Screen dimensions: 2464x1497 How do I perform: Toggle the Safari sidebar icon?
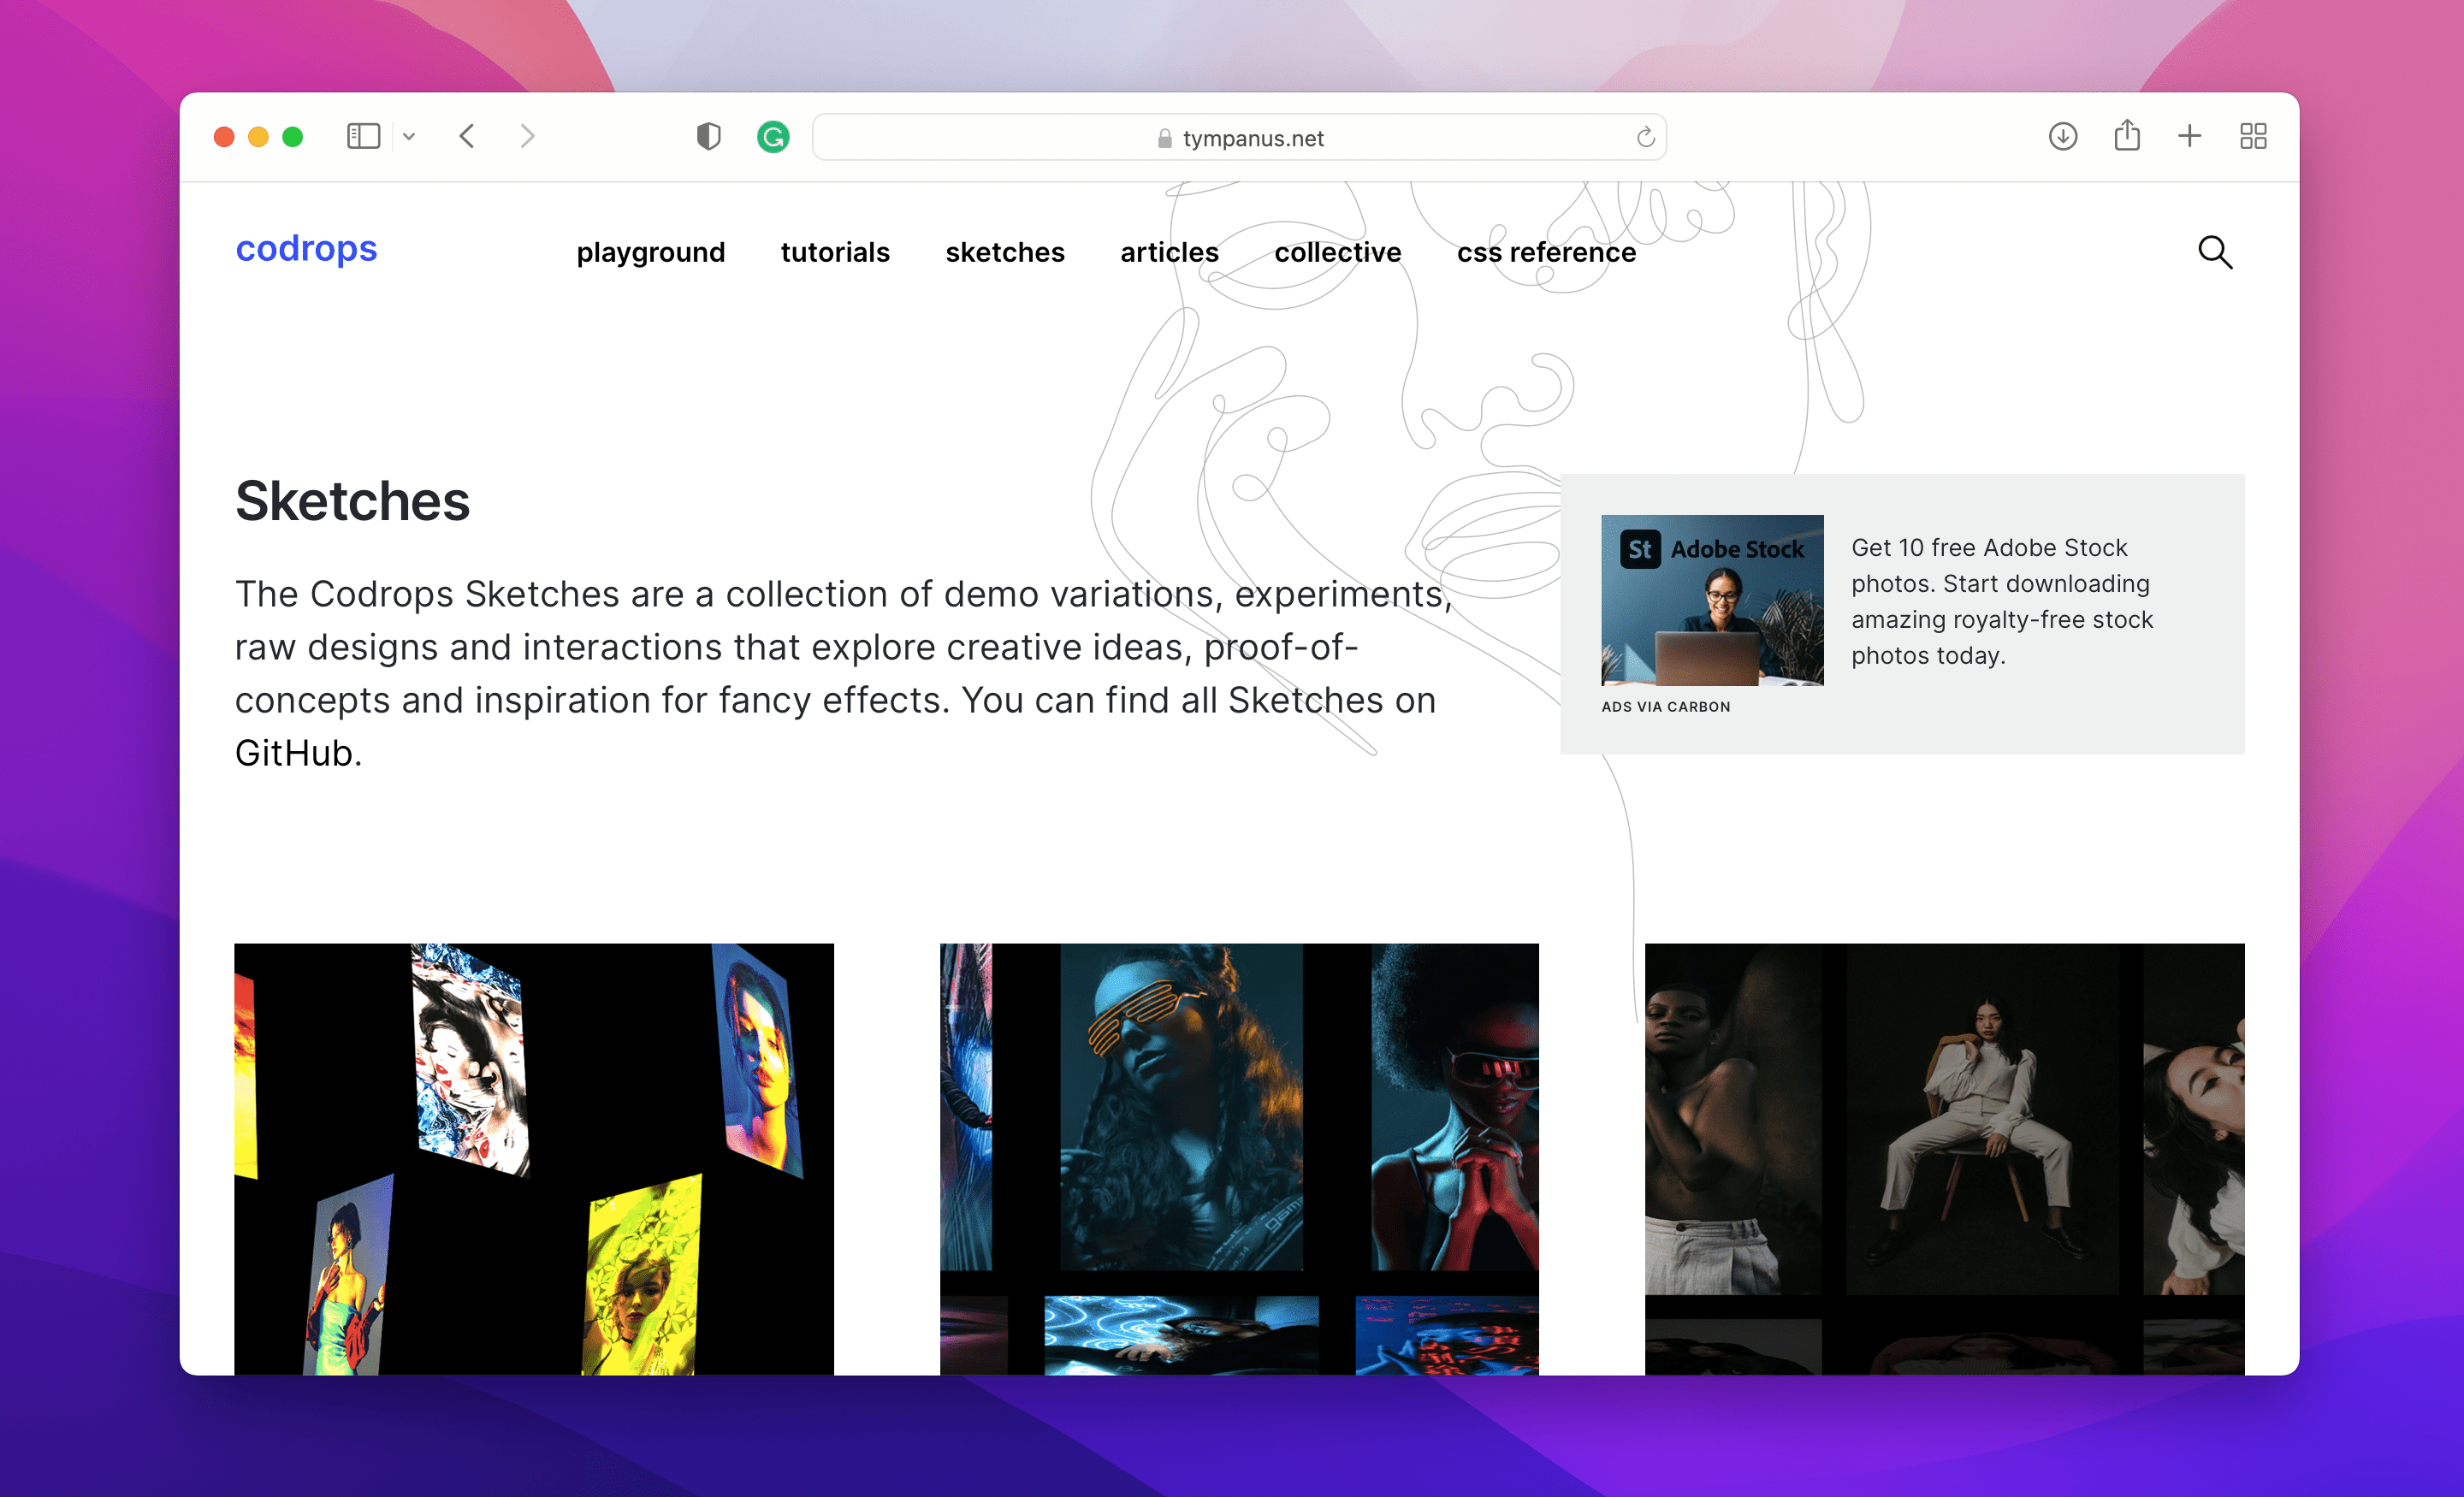363,136
